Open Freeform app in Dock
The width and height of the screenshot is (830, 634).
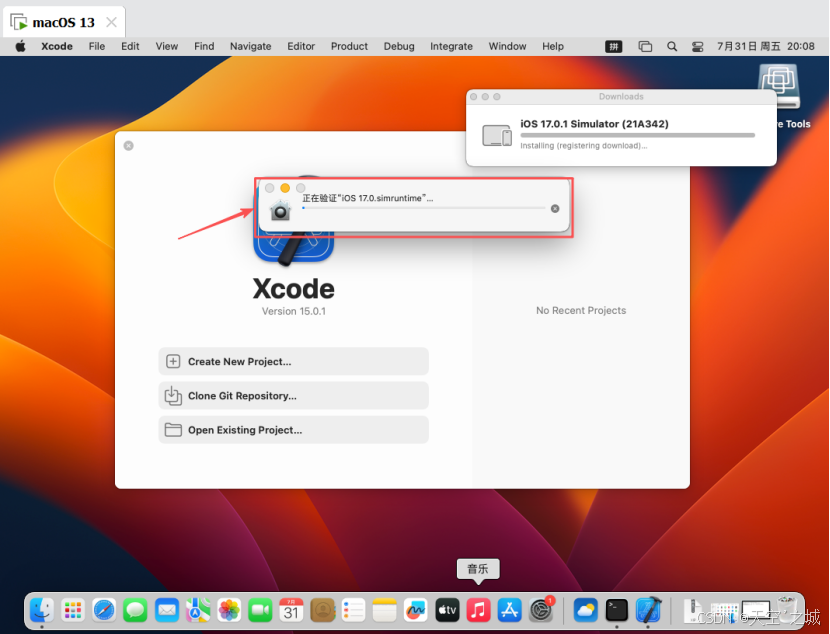coord(416,610)
